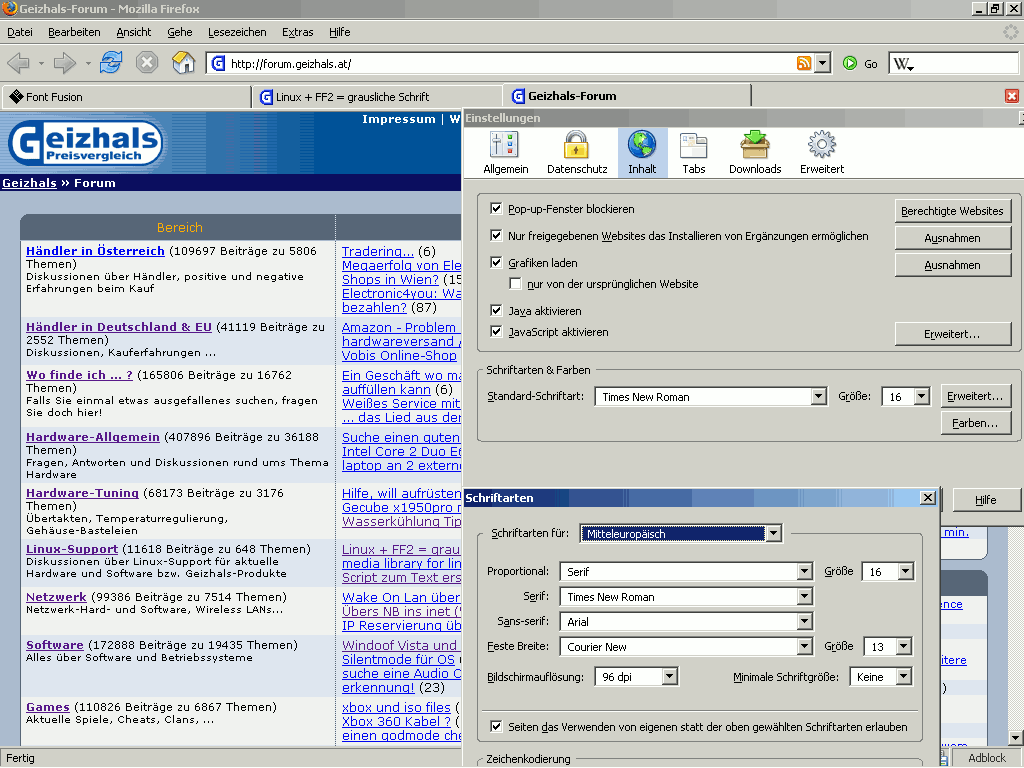Open the Datenschutz settings pane
Screen dimensions: 1024x768
577,153
